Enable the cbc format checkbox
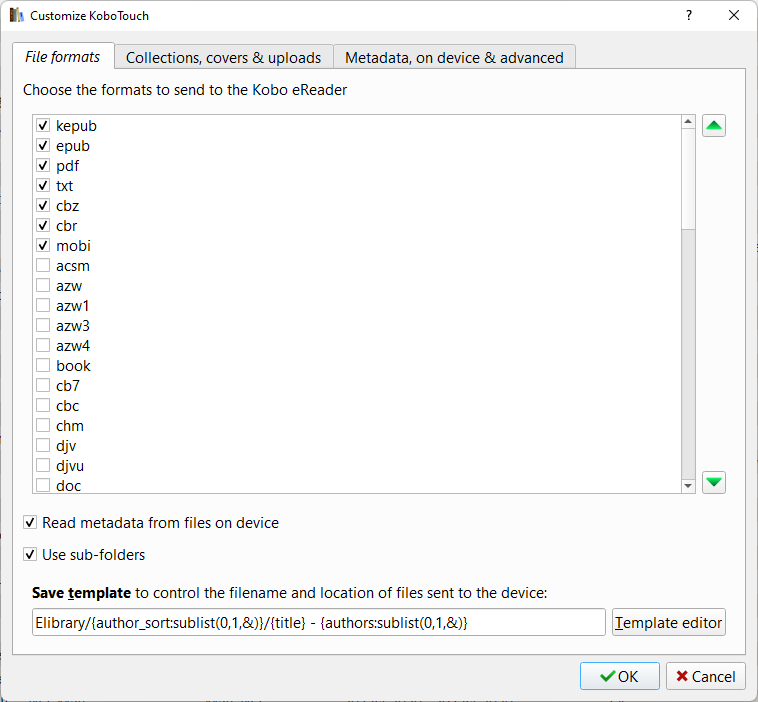This screenshot has width=758, height=702. tap(43, 406)
